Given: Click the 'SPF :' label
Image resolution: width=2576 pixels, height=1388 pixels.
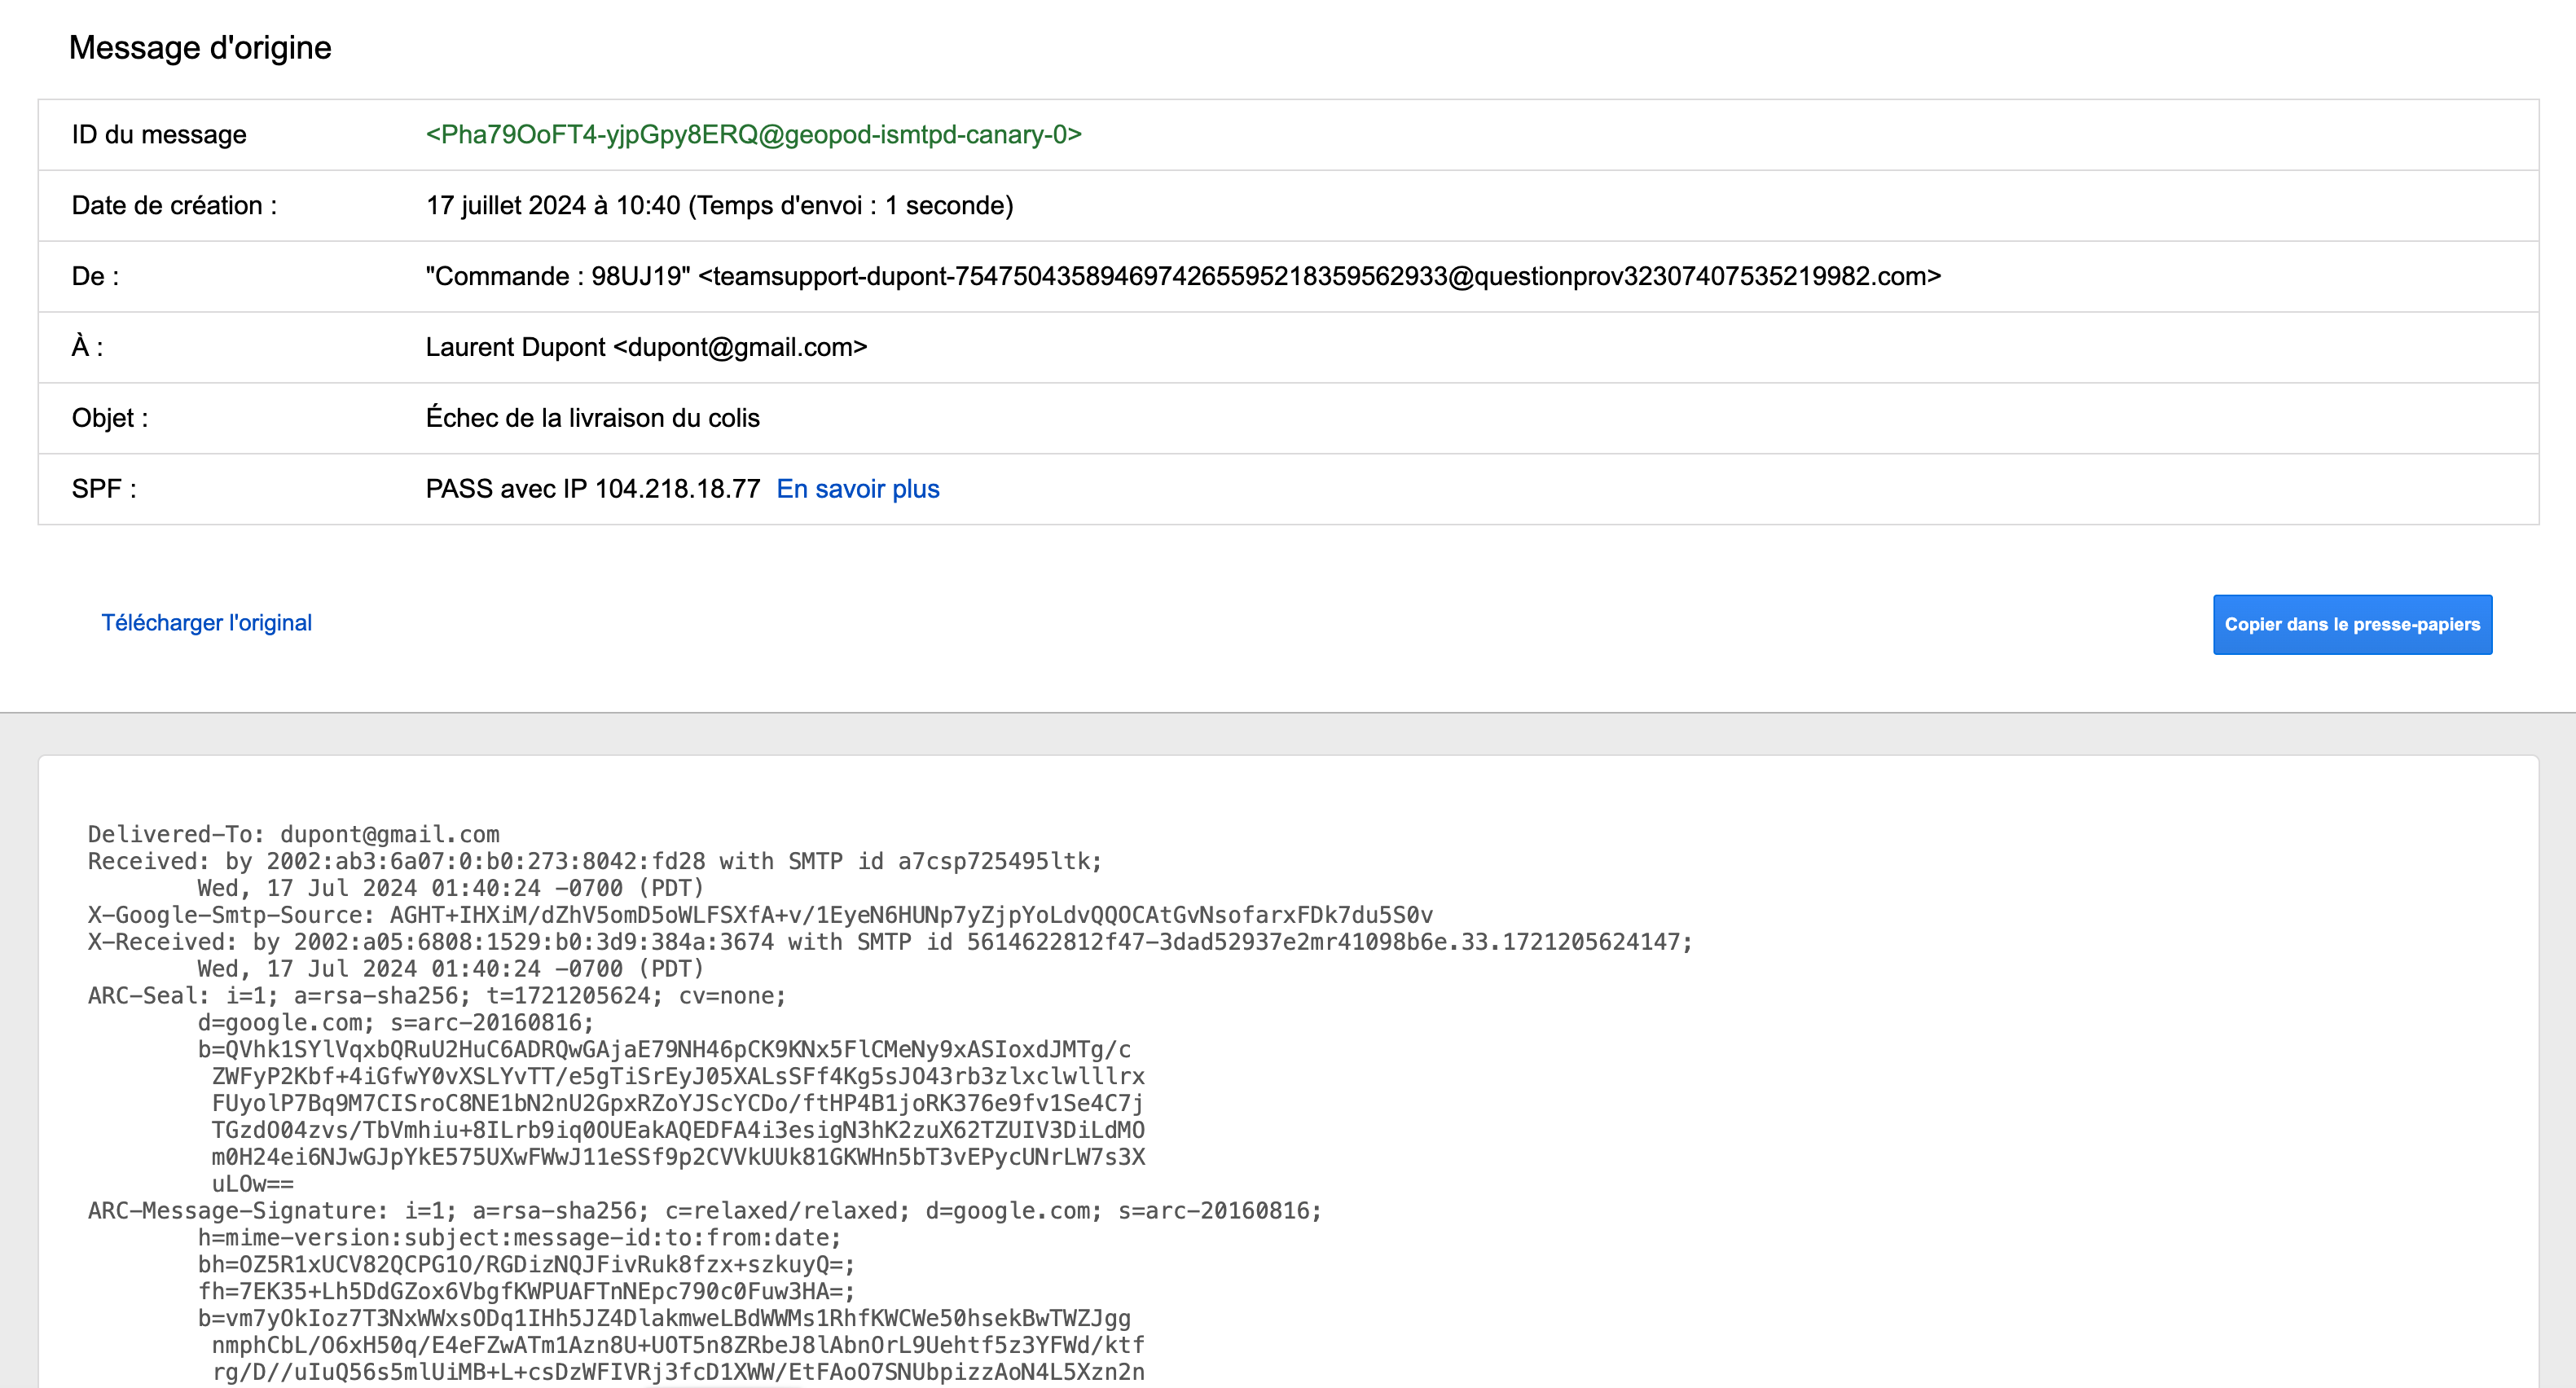Looking at the screenshot, I should tap(104, 488).
